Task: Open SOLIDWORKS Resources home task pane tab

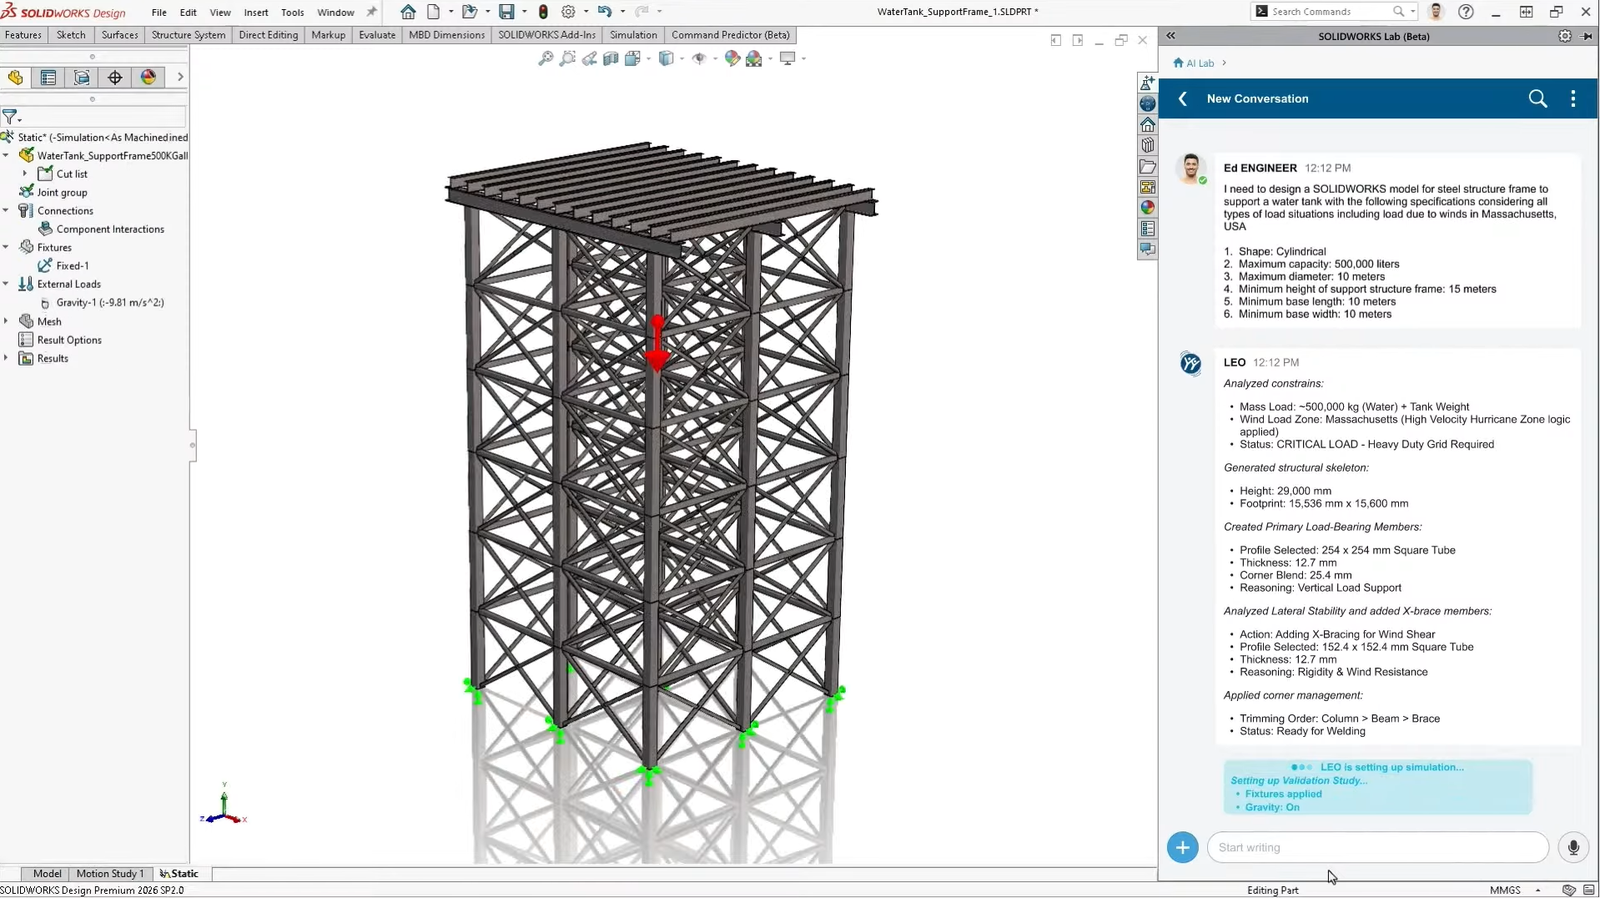Action: tap(1148, 124)
